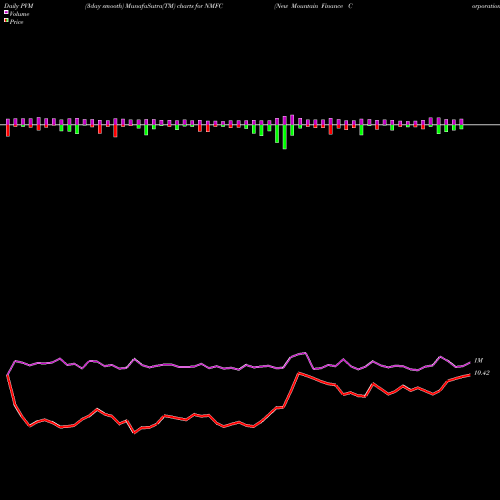
Task: Click the MunafaSutra charts for NMFC heading
Action: [x=154, y=6]
